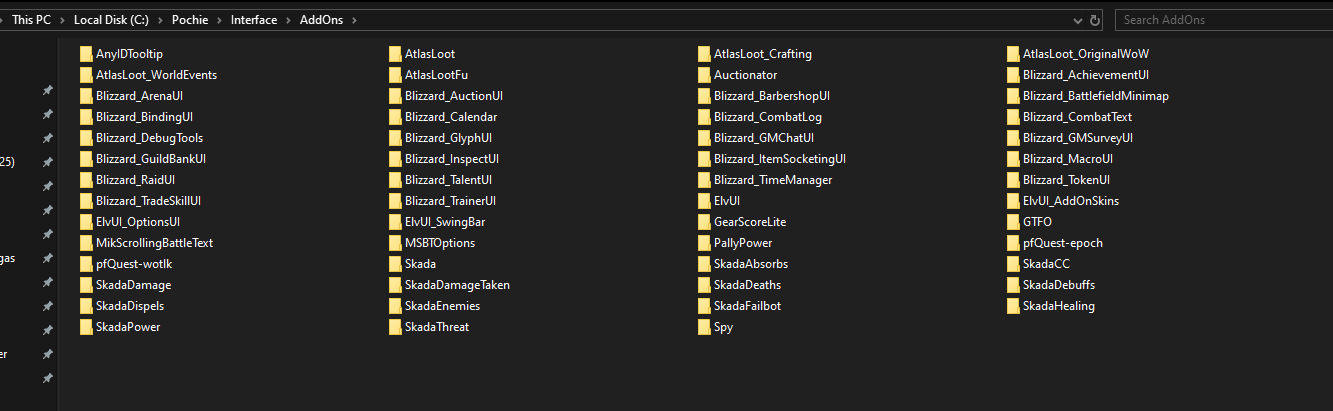Select the SkadaThreat folder icon
This screenshot has height=411, width=1333.
click(394, 327)
